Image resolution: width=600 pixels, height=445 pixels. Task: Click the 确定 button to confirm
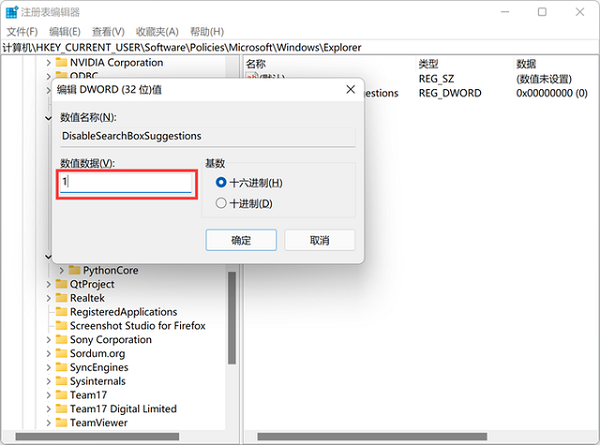pyautogui.click(x=241, y=241)
